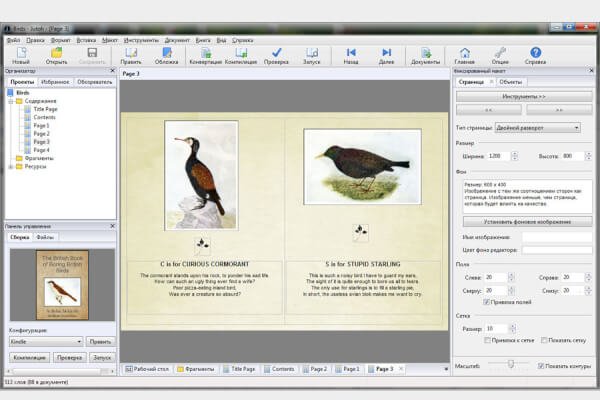
Task: Open Фрагменты document tab
Action: coord(196,369)
